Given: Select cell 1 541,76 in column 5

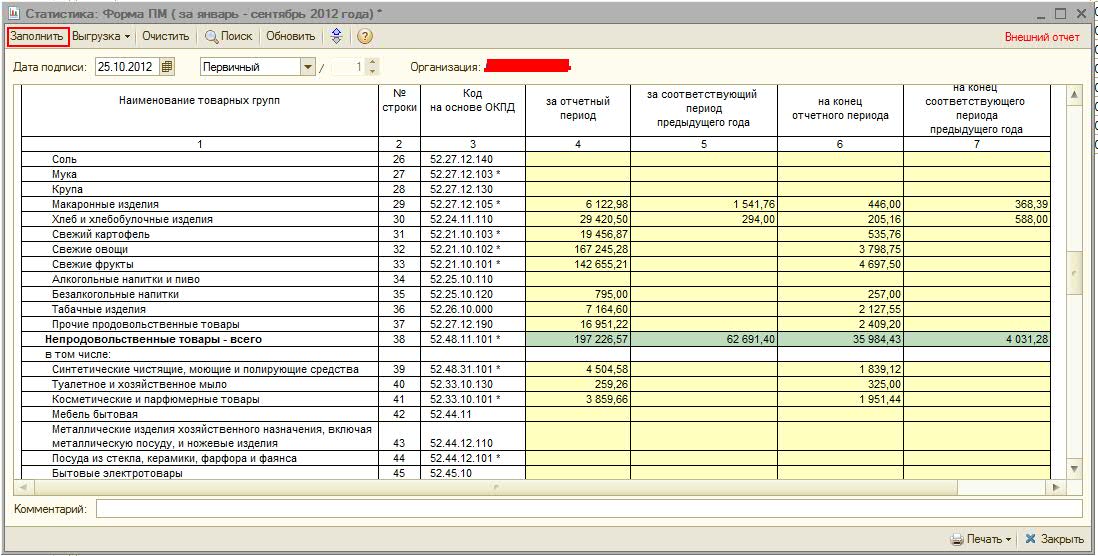Looking at the screenshot, I should coord(704,204).
